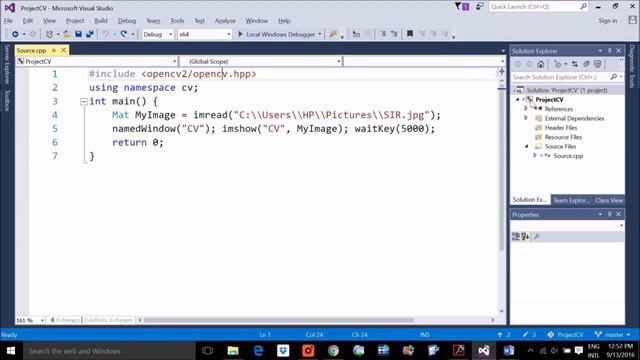Switch to the Team Explorer tab
This screenshot has height=360, width=640.
[571, 200]
